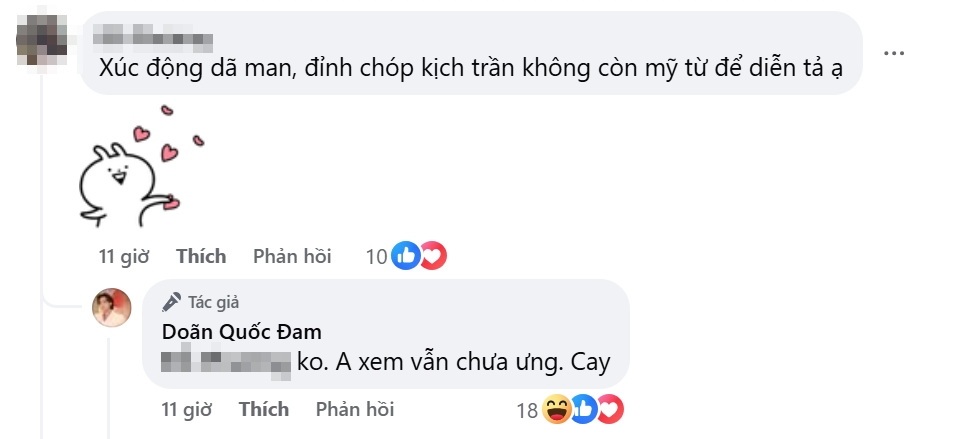This screenshot has width=968, height=439.
Task: Toggle Thích on Doãn Quốc Đam's reply
Action: (x=264, y=409)
